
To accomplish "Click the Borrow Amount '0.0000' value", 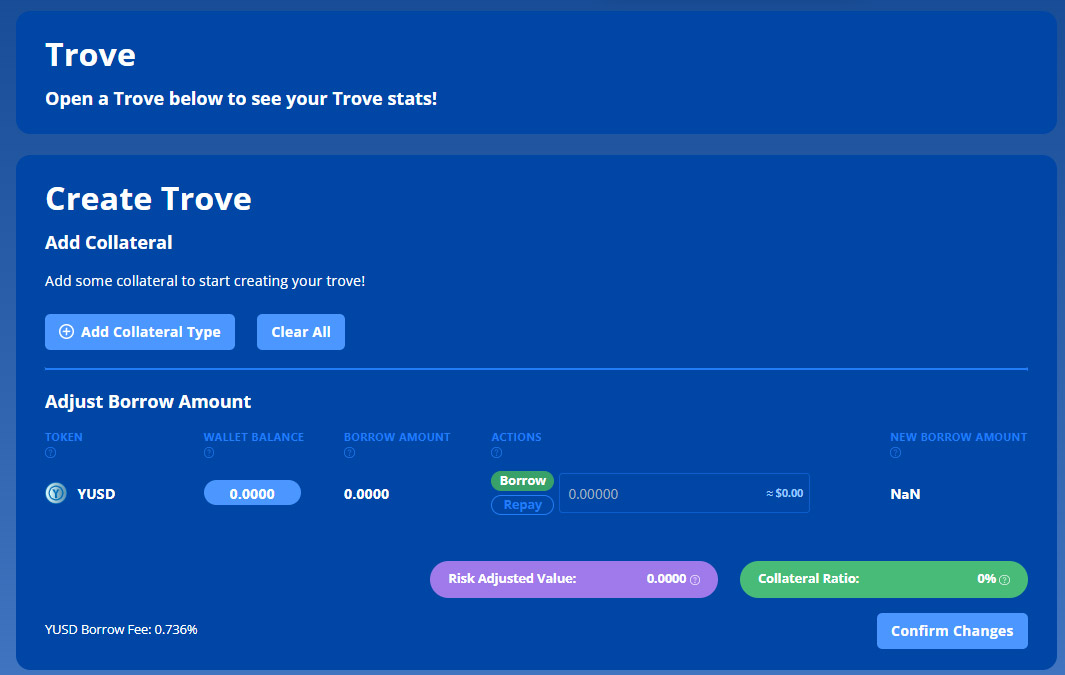I will (x=367, y=494).
